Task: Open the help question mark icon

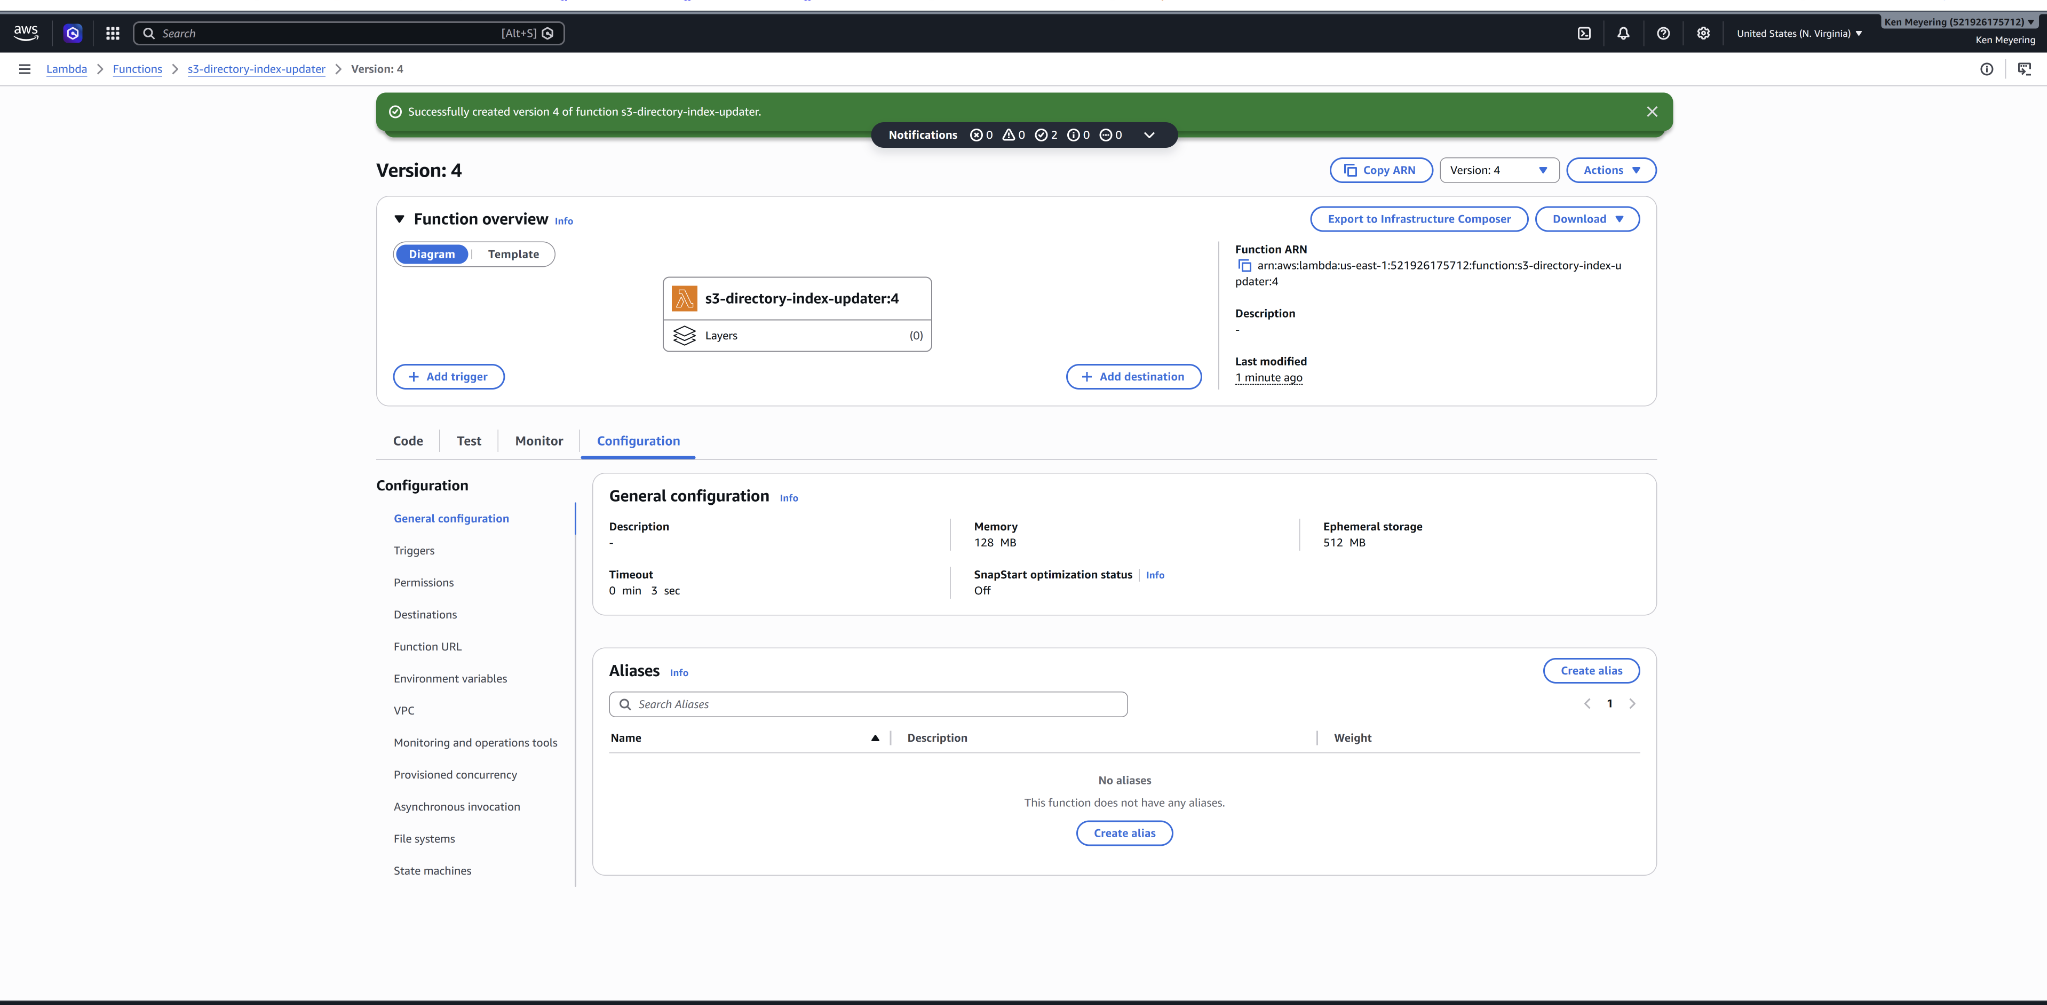Action: click(x=1663, y=33)
